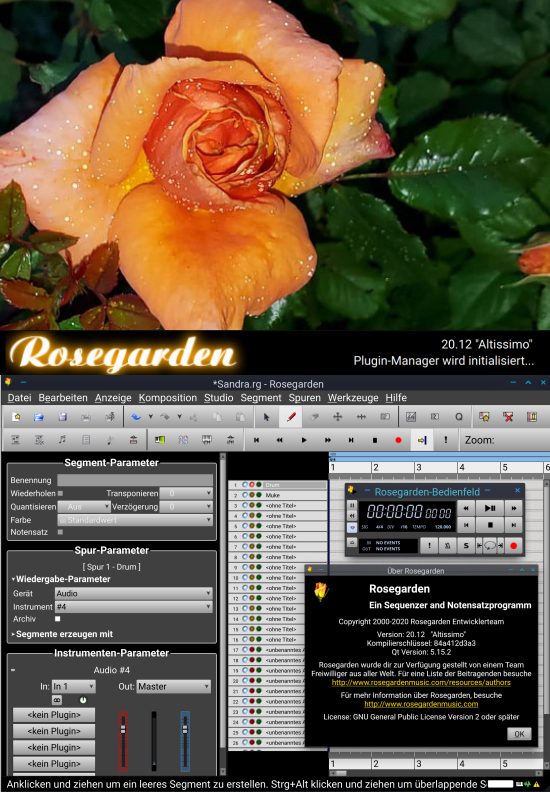Click the panic exclamation icon in main toolbar
The height and width of the screenshot is (792, 550).
pyautogui.click(x=445, y=440)
